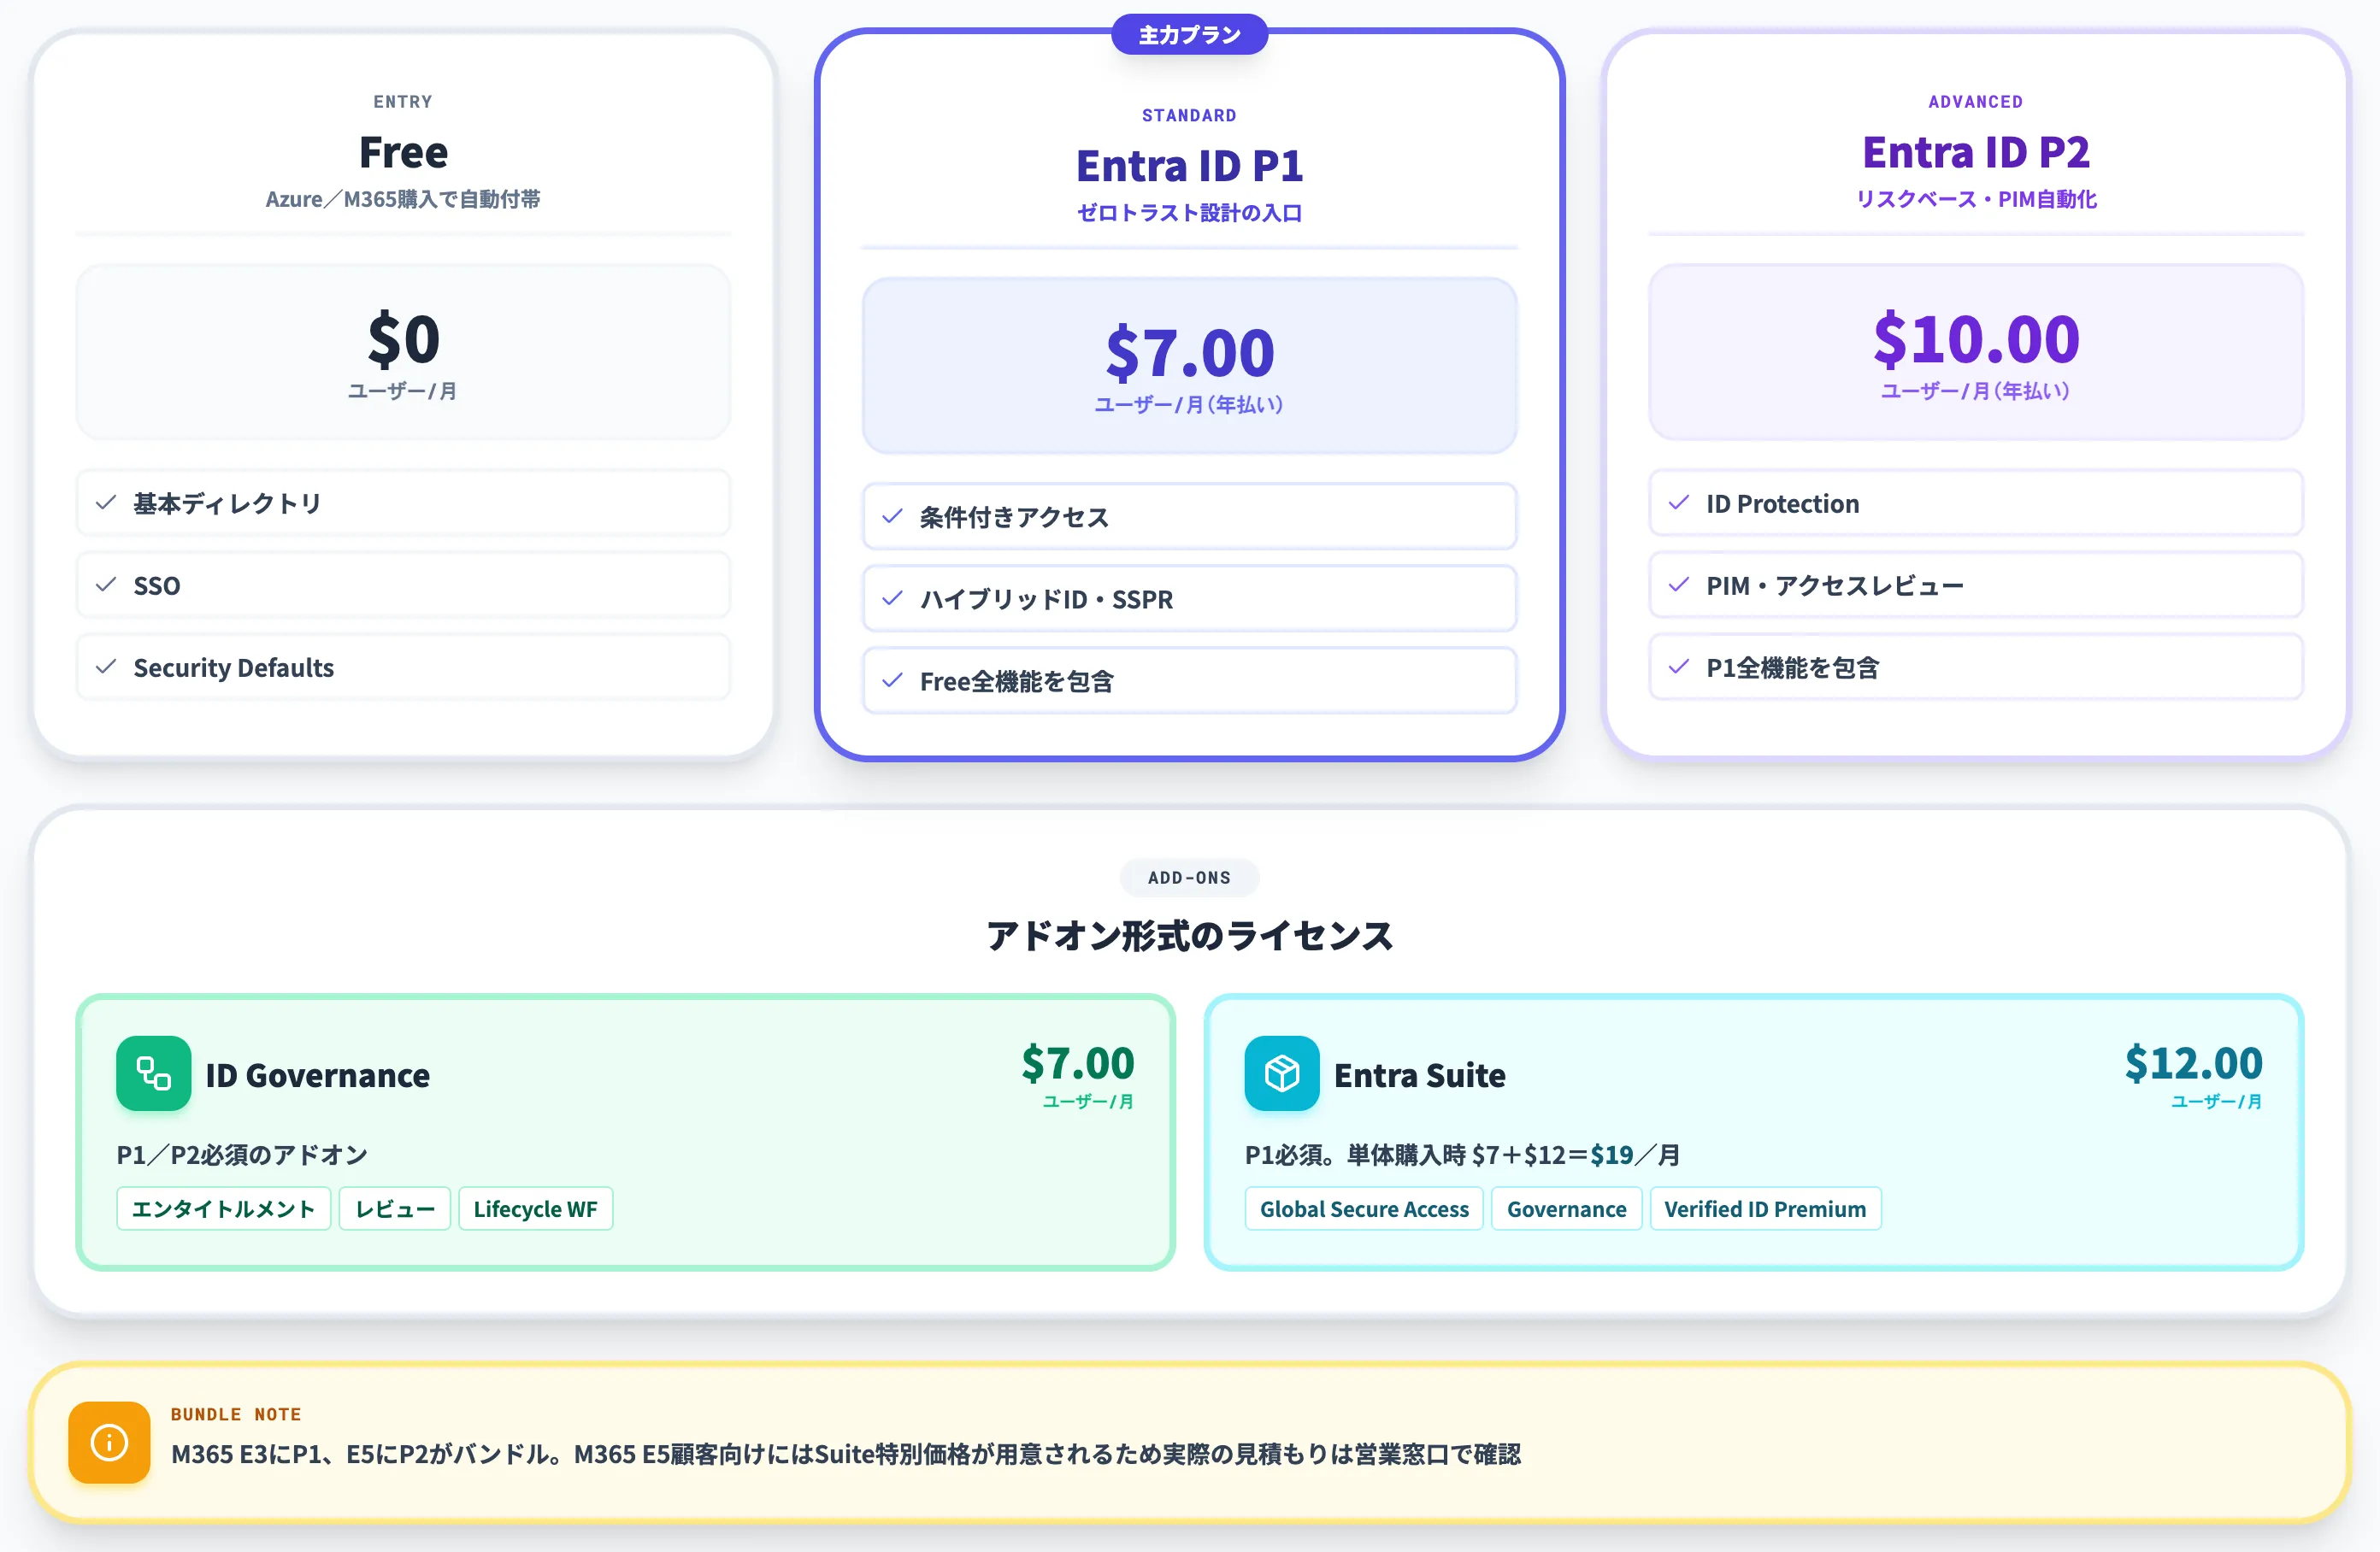Click the リスクベース・PIM自動化 subtitle

point(1976,199)
